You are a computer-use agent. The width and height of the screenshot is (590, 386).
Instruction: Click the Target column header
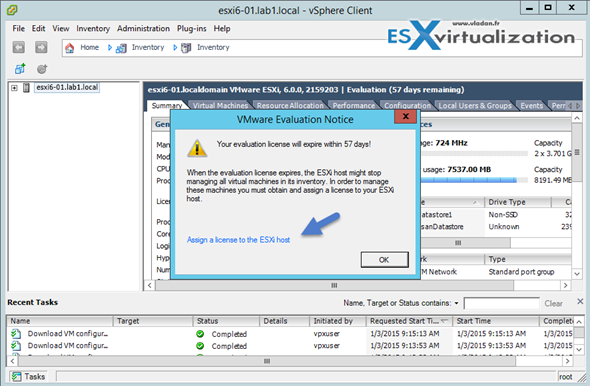click(x=153, y=321)
